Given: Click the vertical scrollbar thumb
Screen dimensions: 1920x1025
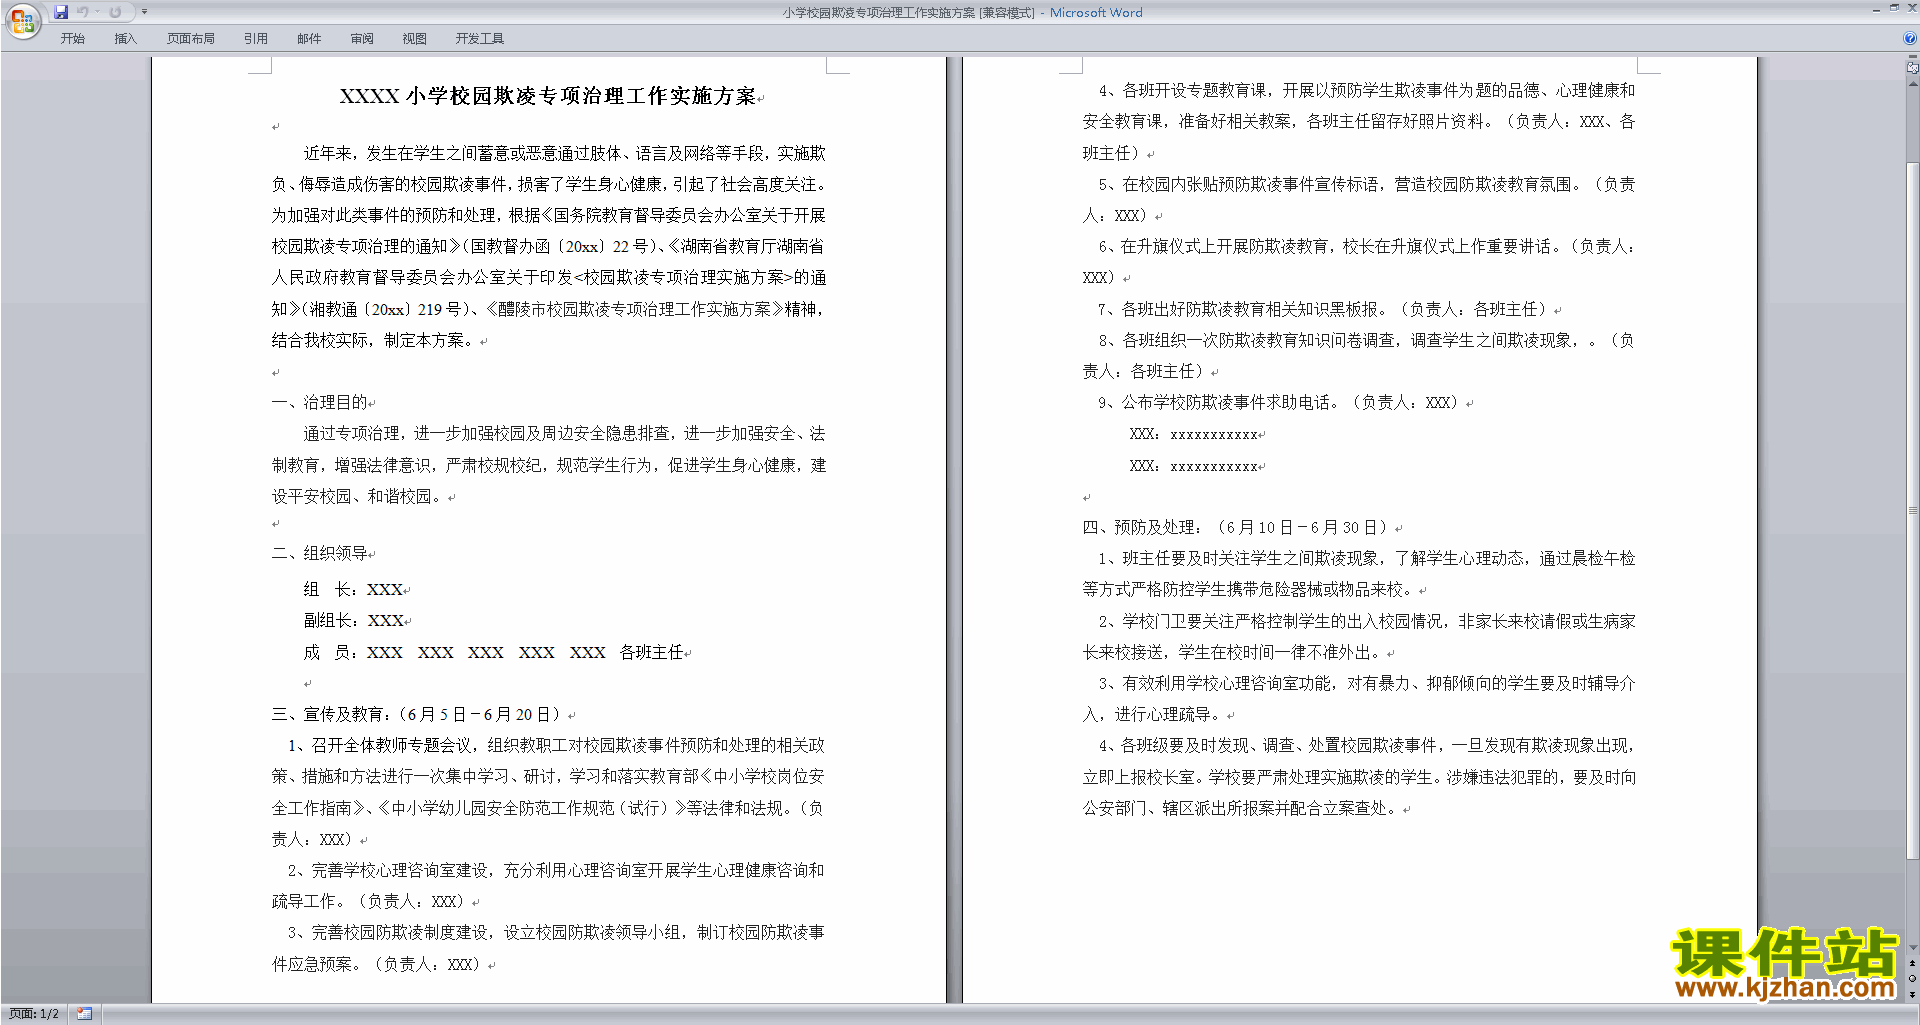Looking at the screenshot, I should [1912, 510].
